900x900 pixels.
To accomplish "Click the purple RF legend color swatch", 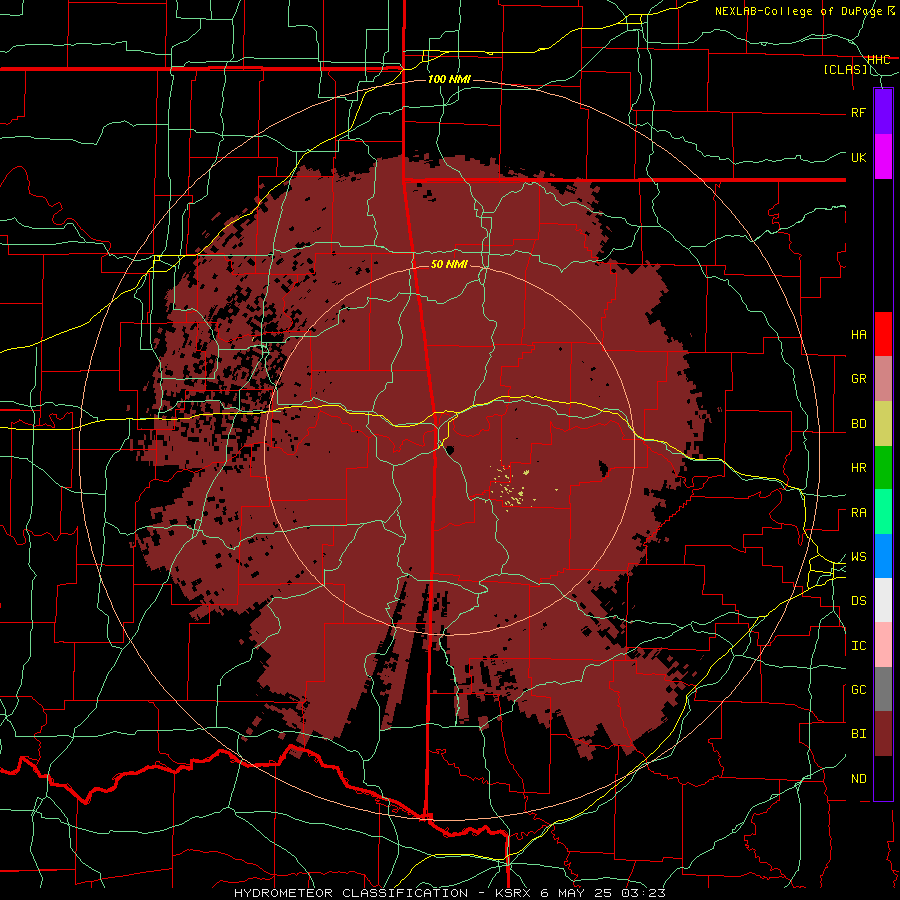I will point(883,111).
